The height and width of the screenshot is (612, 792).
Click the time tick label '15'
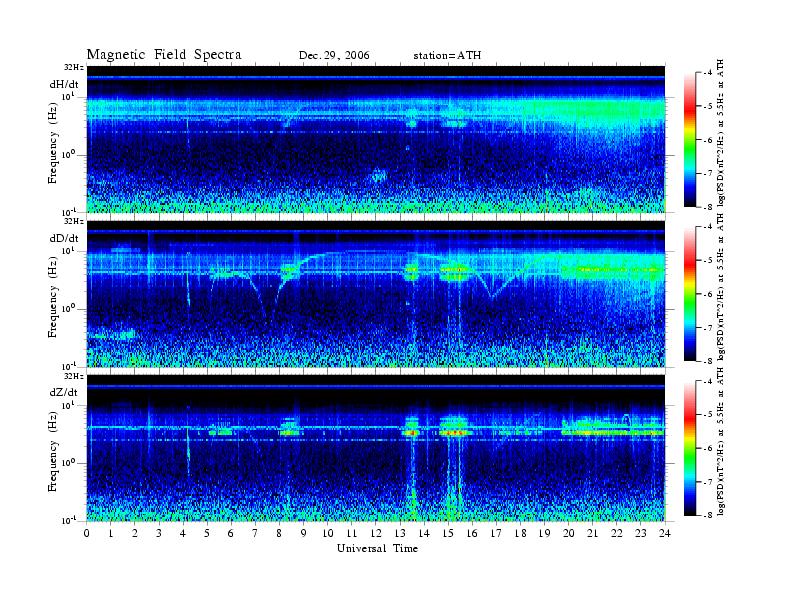[448, 533]
